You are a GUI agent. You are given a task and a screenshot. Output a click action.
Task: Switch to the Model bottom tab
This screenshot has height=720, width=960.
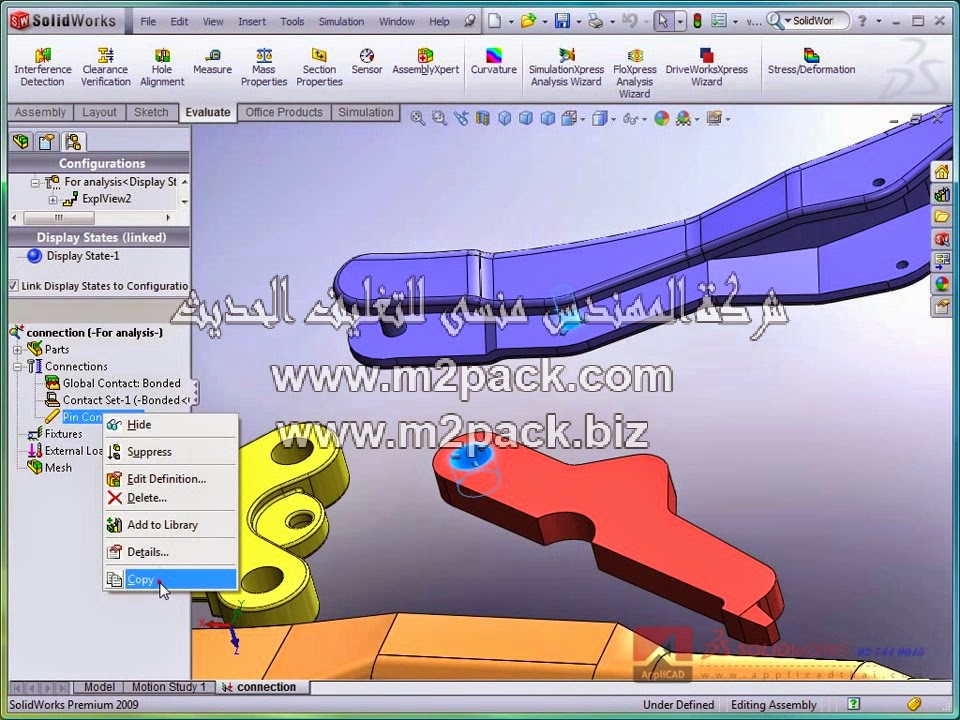(x=99, y=687)
